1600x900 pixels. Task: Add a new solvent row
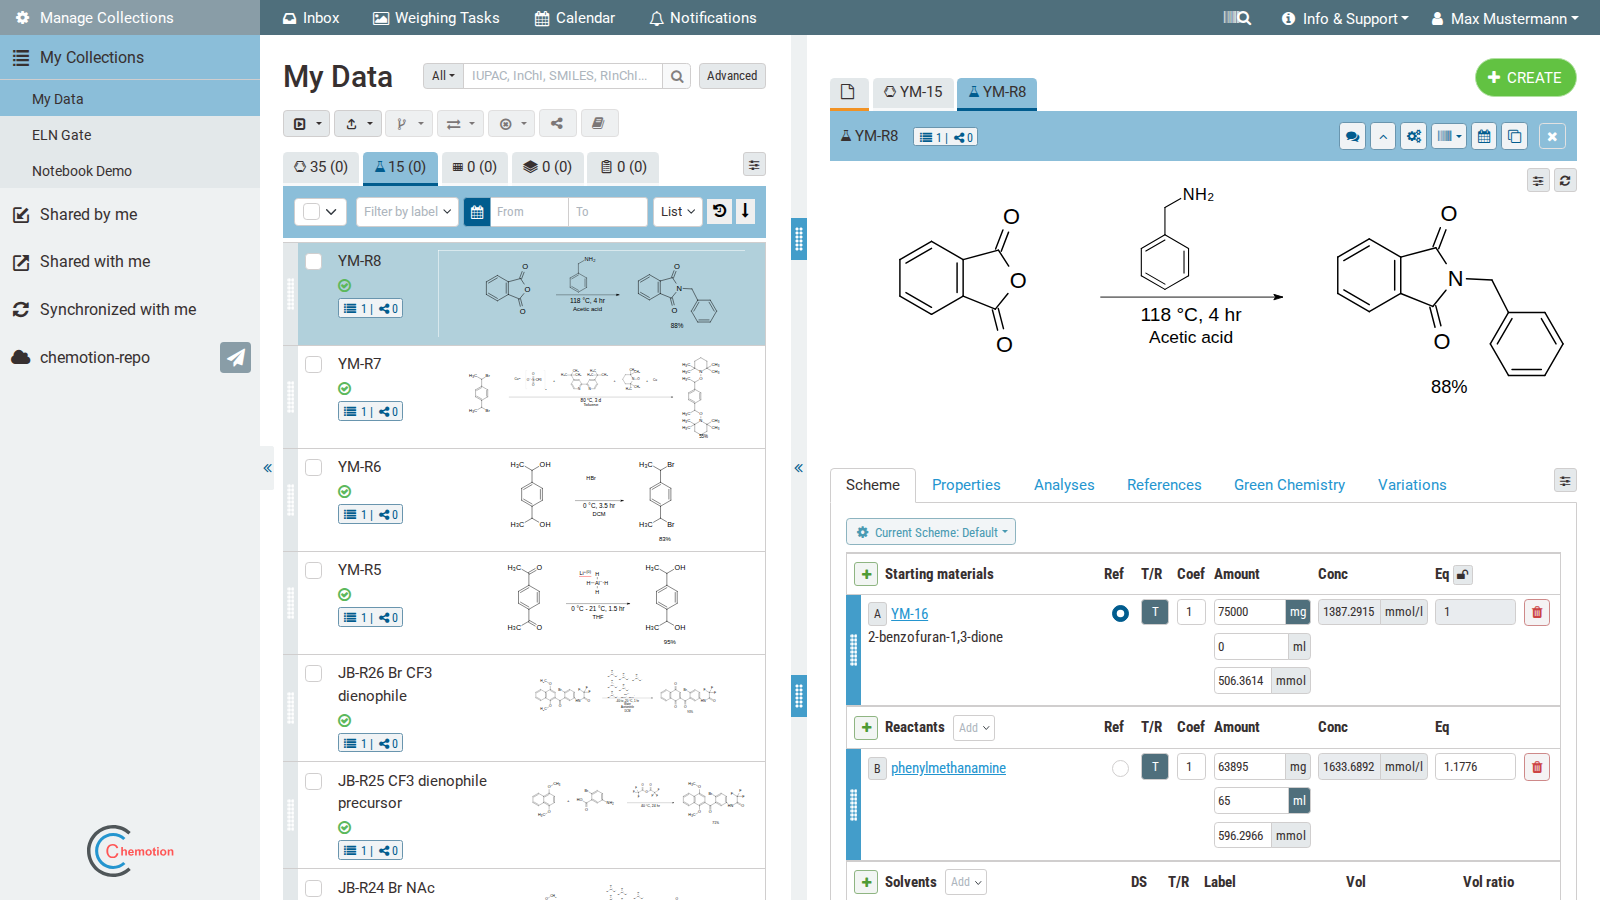click(x=866, y=882)
